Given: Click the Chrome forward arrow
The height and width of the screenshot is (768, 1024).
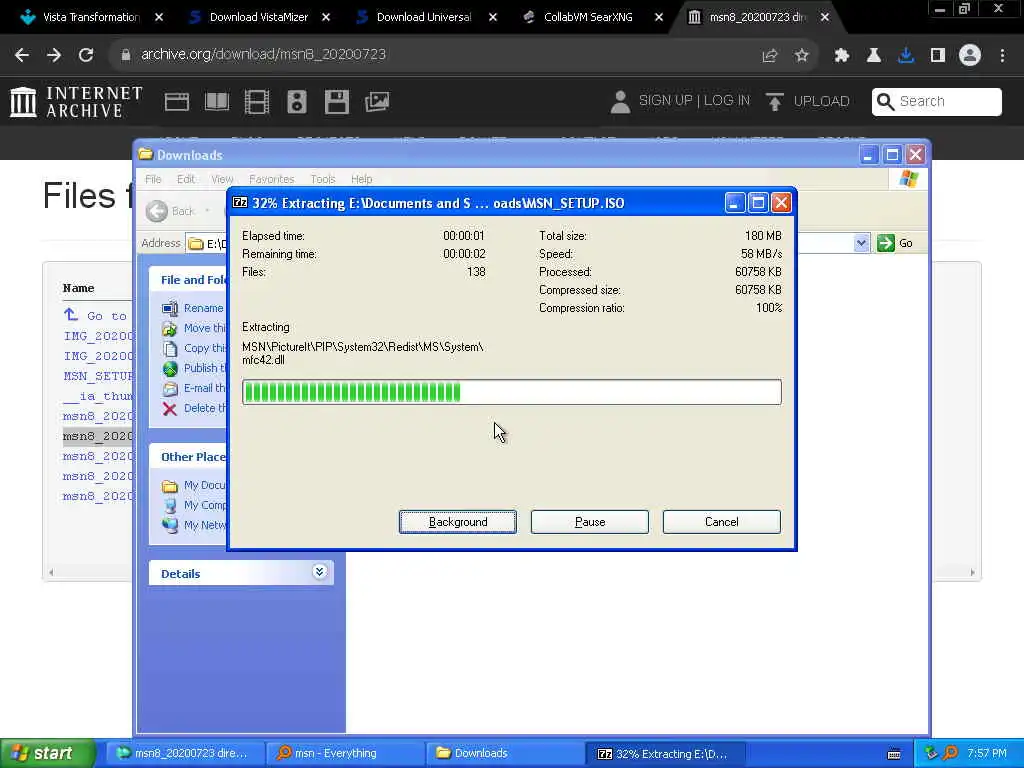Looking at the screenshot, I should 54,55.
